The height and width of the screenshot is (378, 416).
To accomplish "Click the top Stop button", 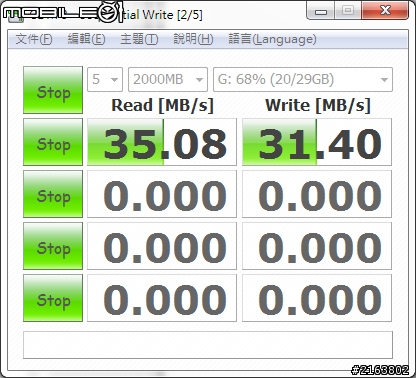I will (53, 90).
